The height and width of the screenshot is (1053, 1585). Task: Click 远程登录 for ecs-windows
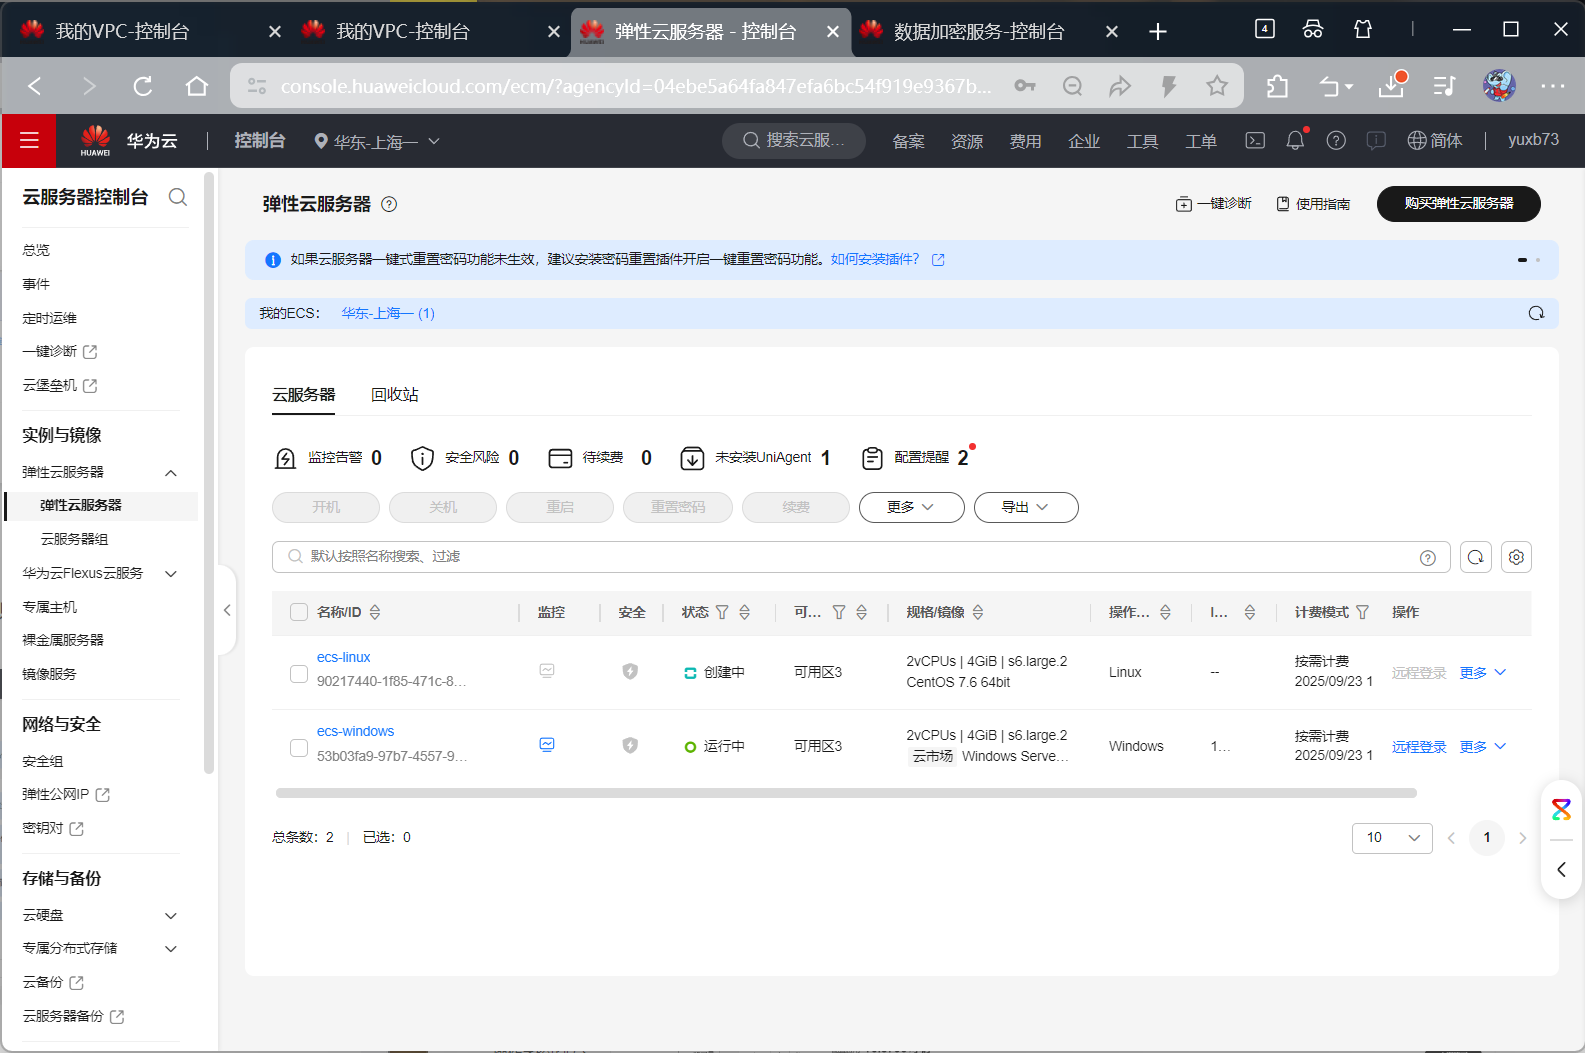tap(1419, 747)
